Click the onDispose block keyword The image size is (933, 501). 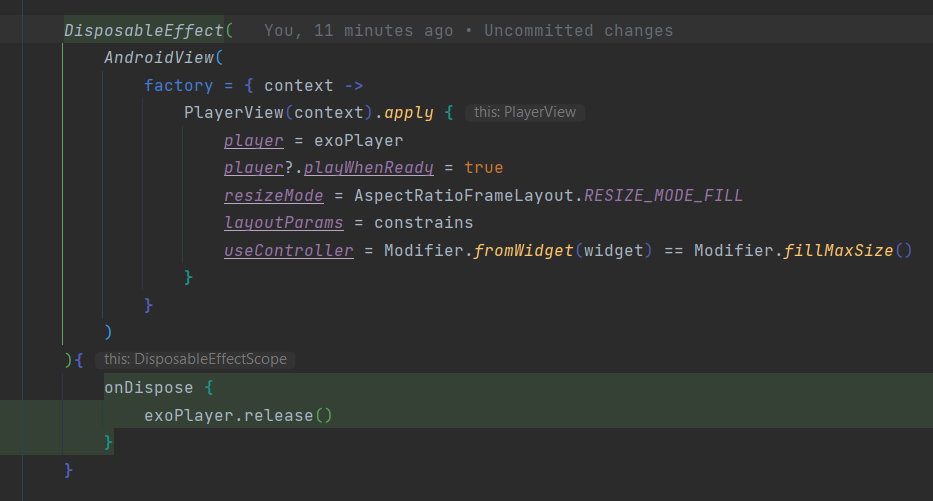pyautogui.click(x=149, y=388)
